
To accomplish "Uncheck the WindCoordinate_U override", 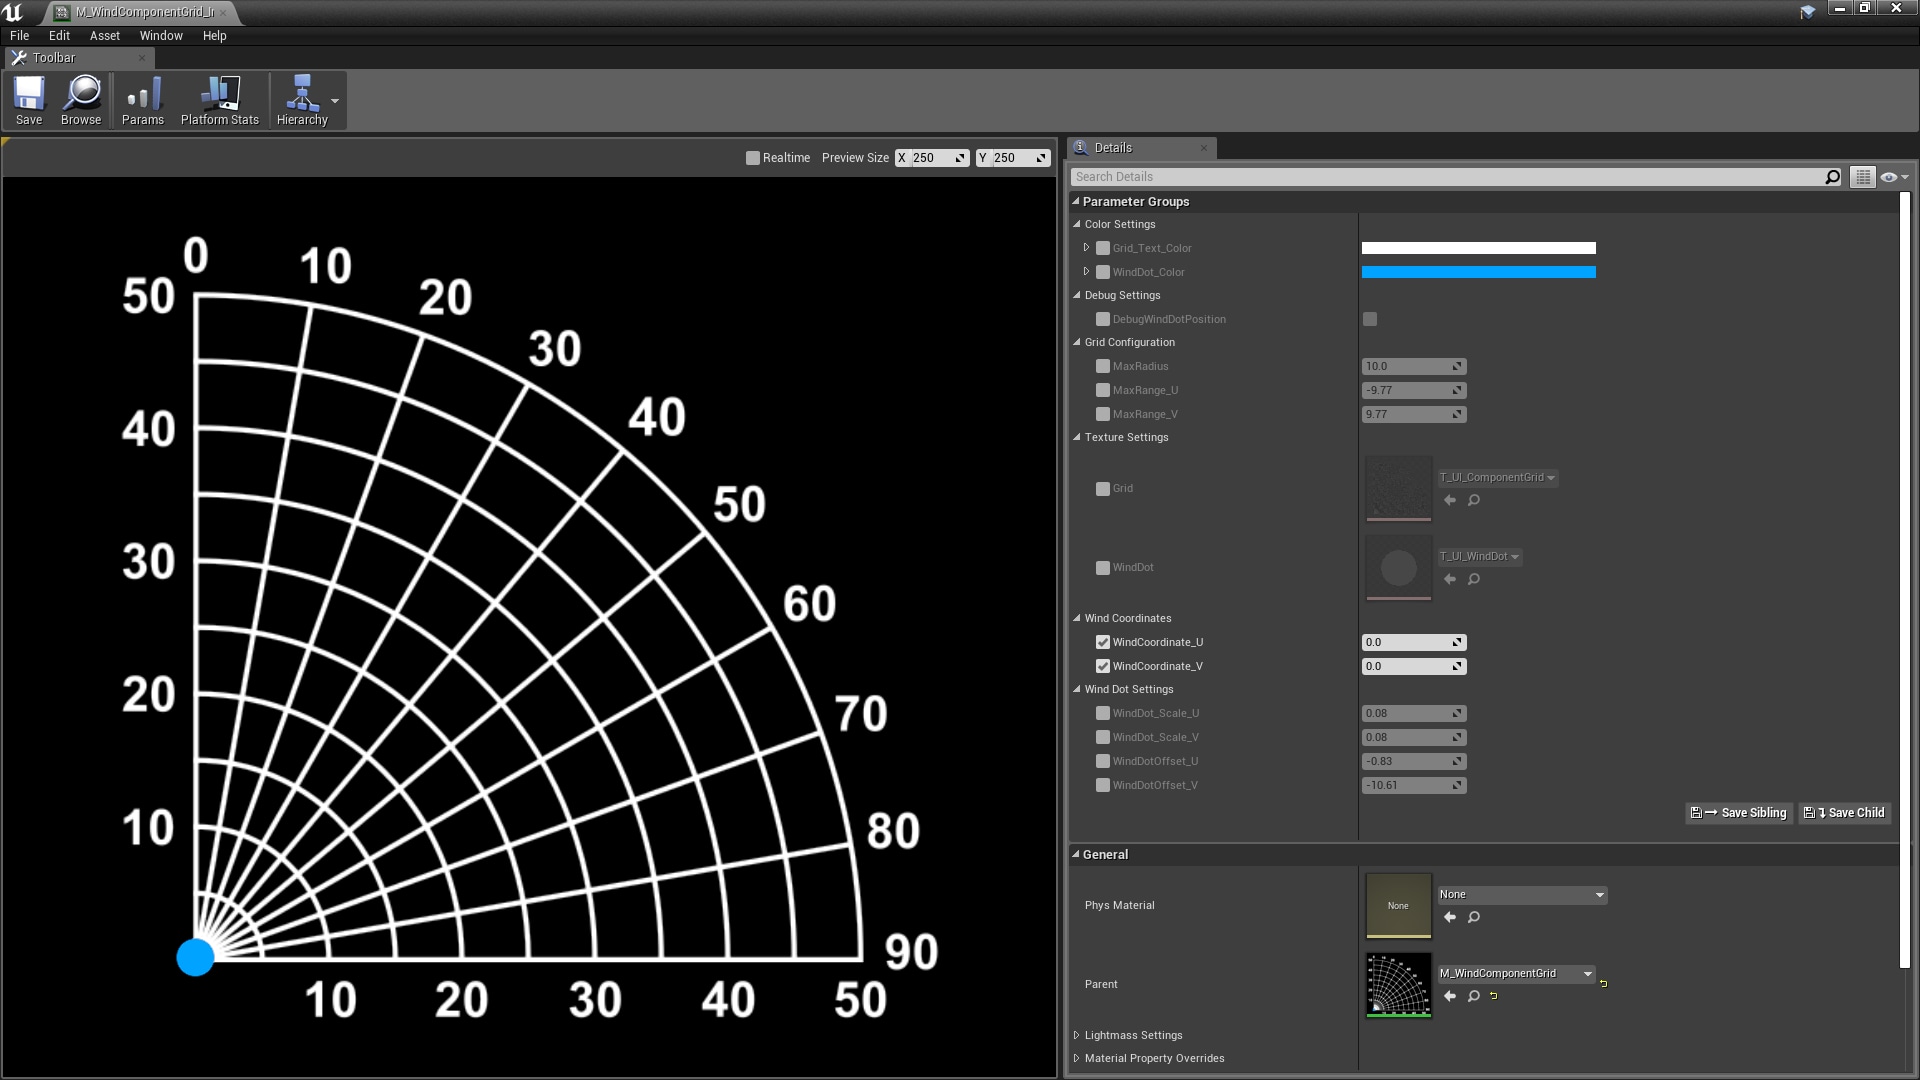I will (x=1102, y=642).
